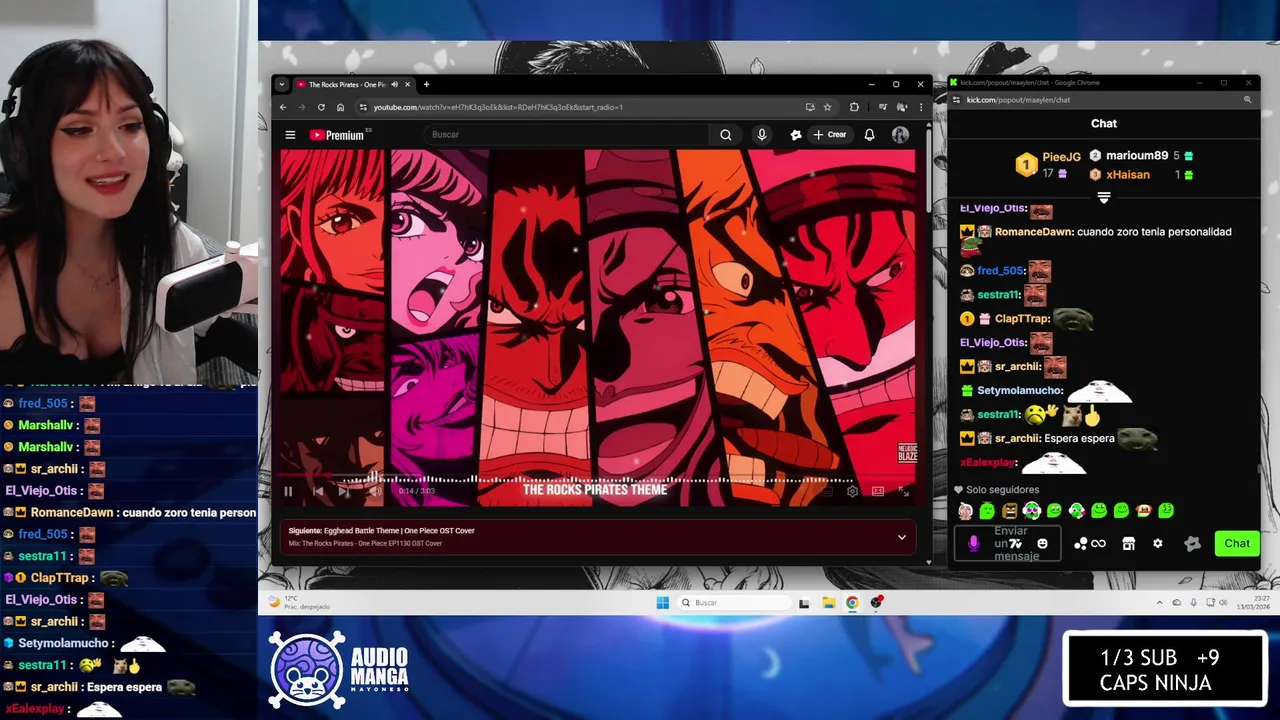Collapse the Kick chat leaderboard
Screen dimensions: 1280x720
[1104, 198]
